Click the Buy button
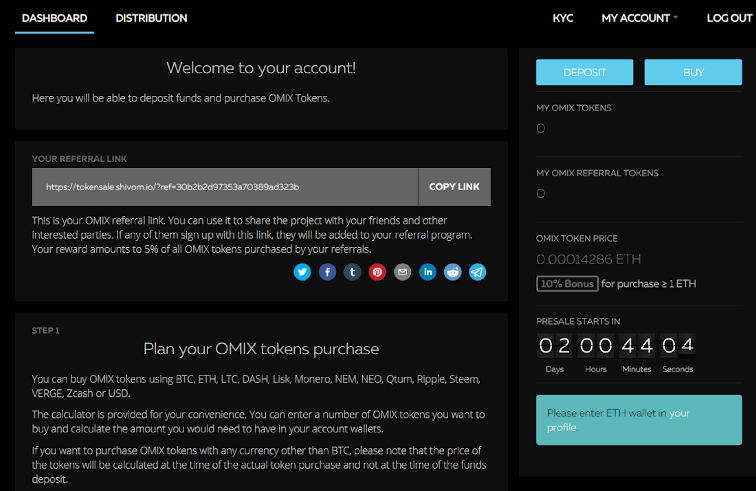Screen dimensions: 756x491 tap(693, 72)
